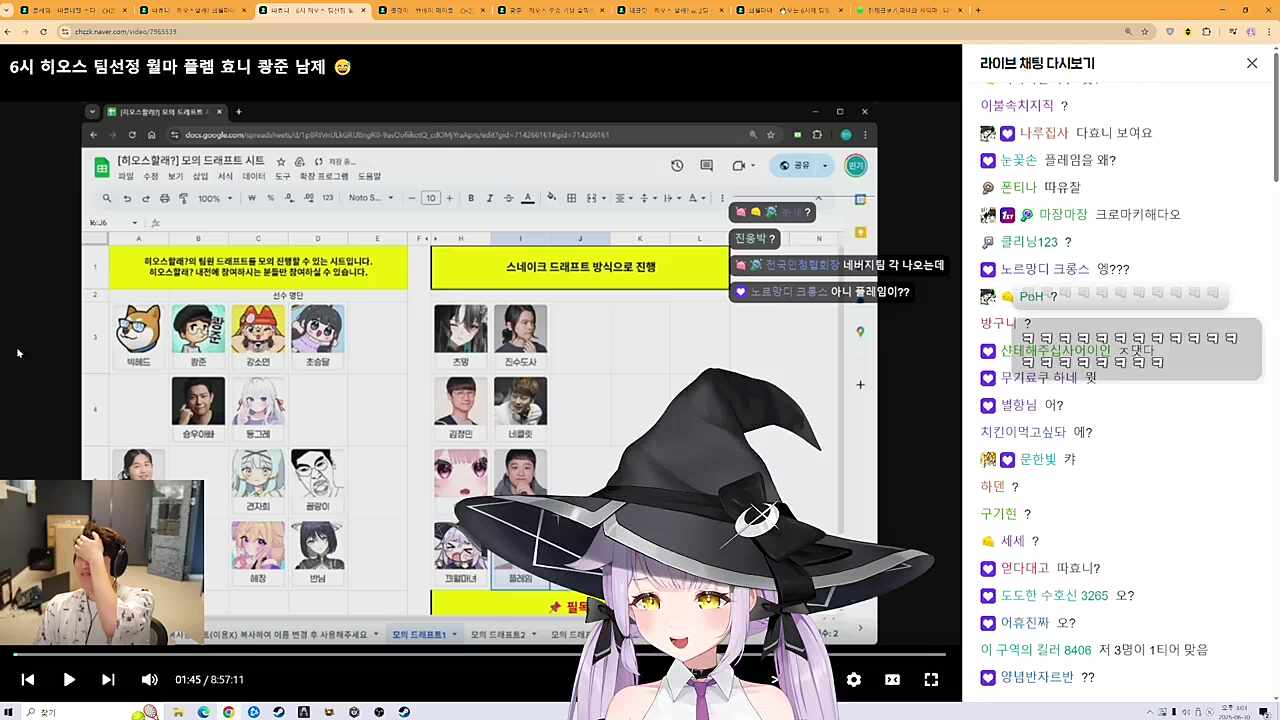Click chat message 저 3명이 1티어 맞음
This screenshot has width=1280, height=720.
point(1153,650)
